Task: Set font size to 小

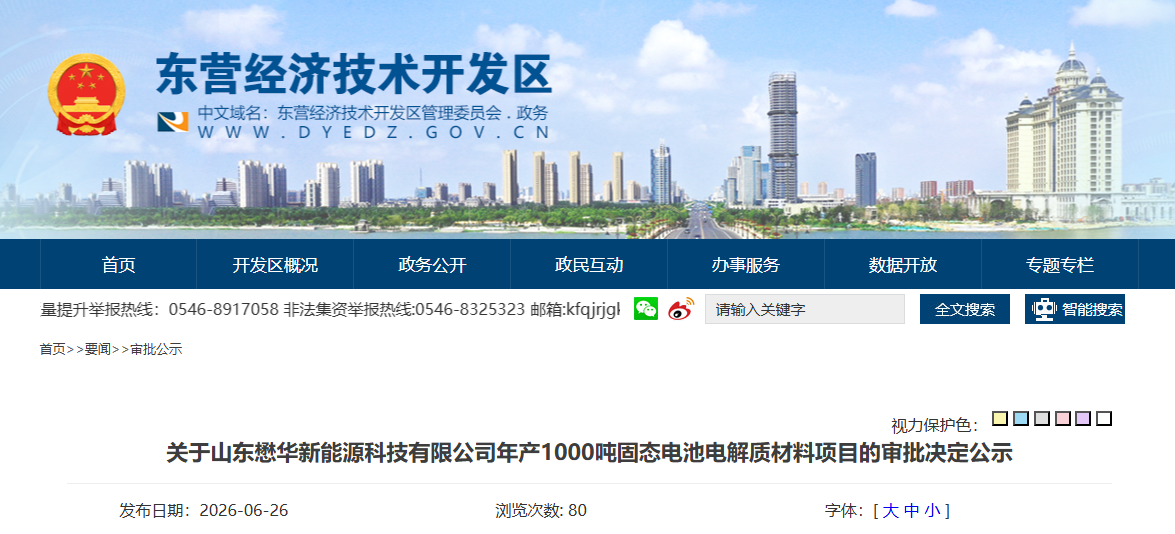Action: click(x=932, y=511)
